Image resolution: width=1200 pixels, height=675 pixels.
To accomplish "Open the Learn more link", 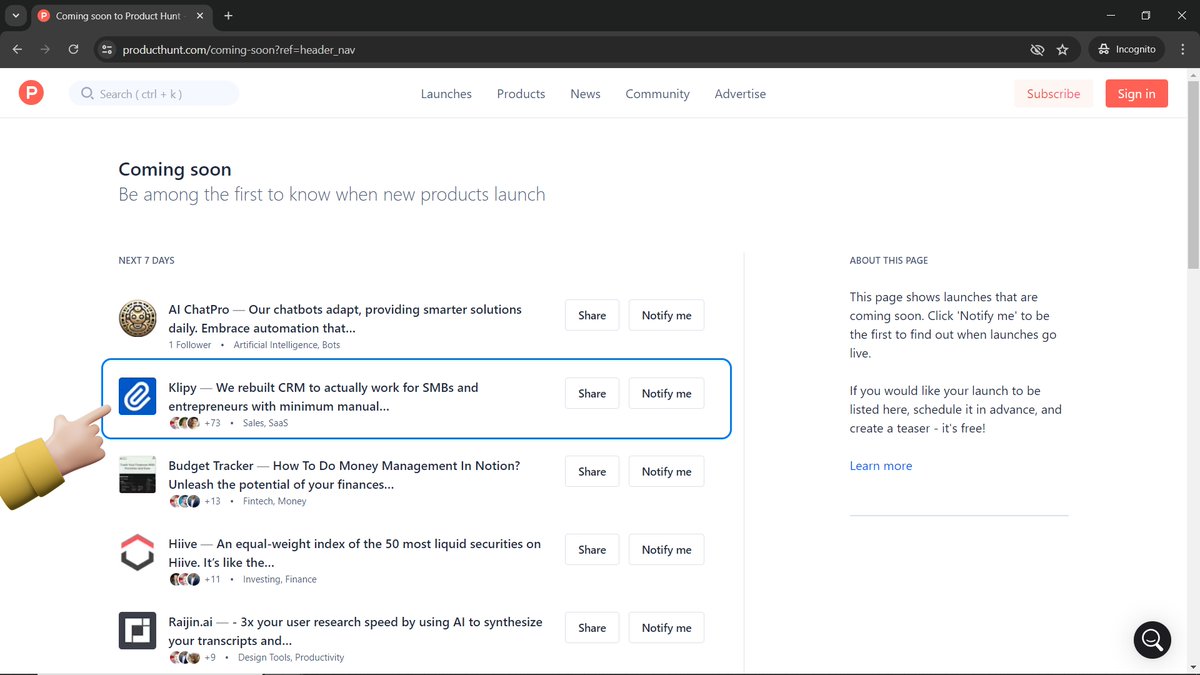I will tap(880, 466).
